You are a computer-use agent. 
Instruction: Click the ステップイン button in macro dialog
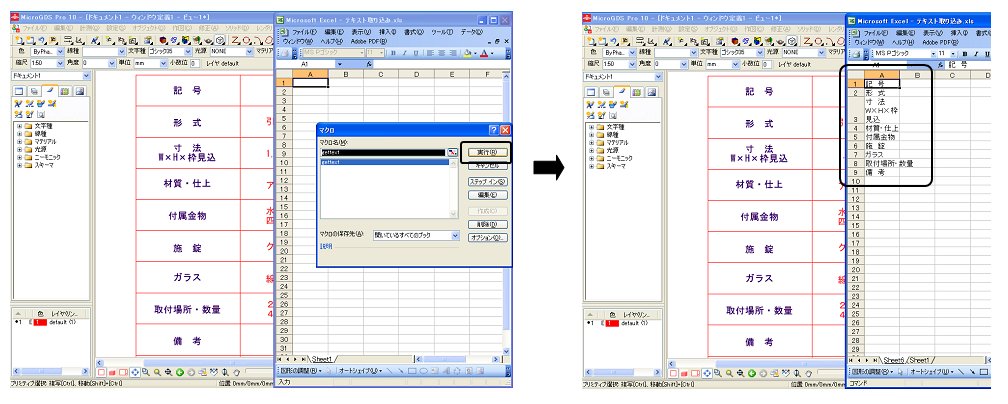click(x=489, y=181)
